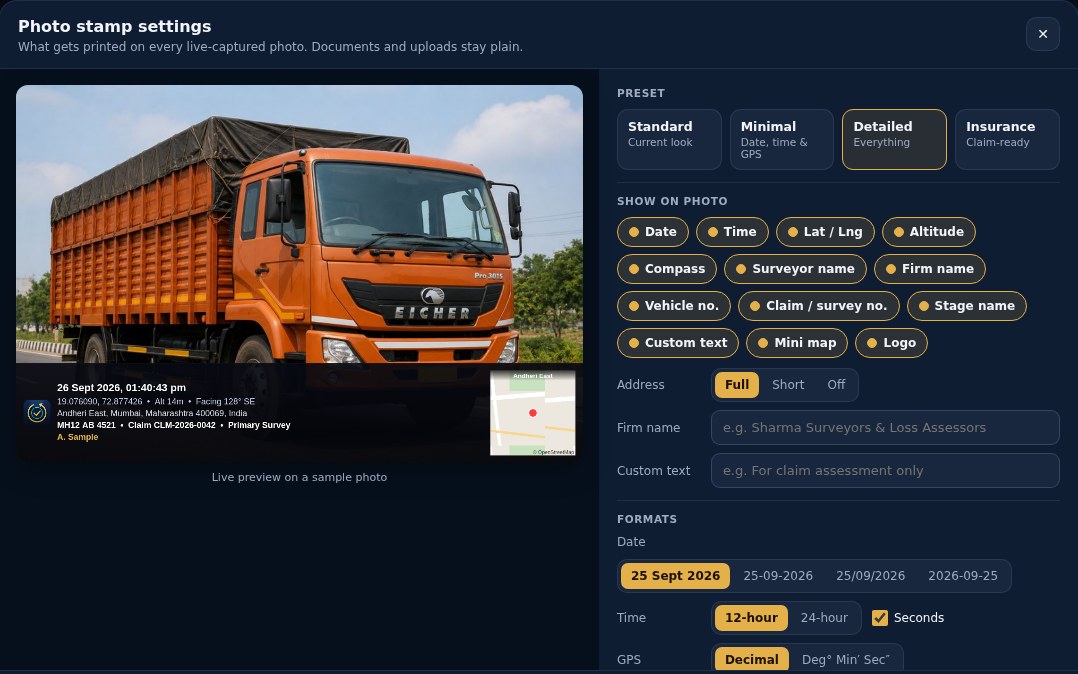Screen dimensions: 1078x674
Task: Toggle the Lat / Lng chip
Action: tap(825, 232)
